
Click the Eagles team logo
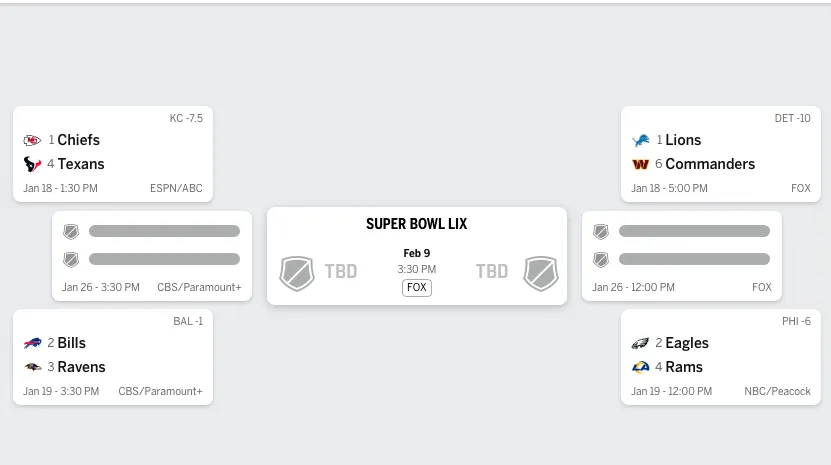pos(641,344)
